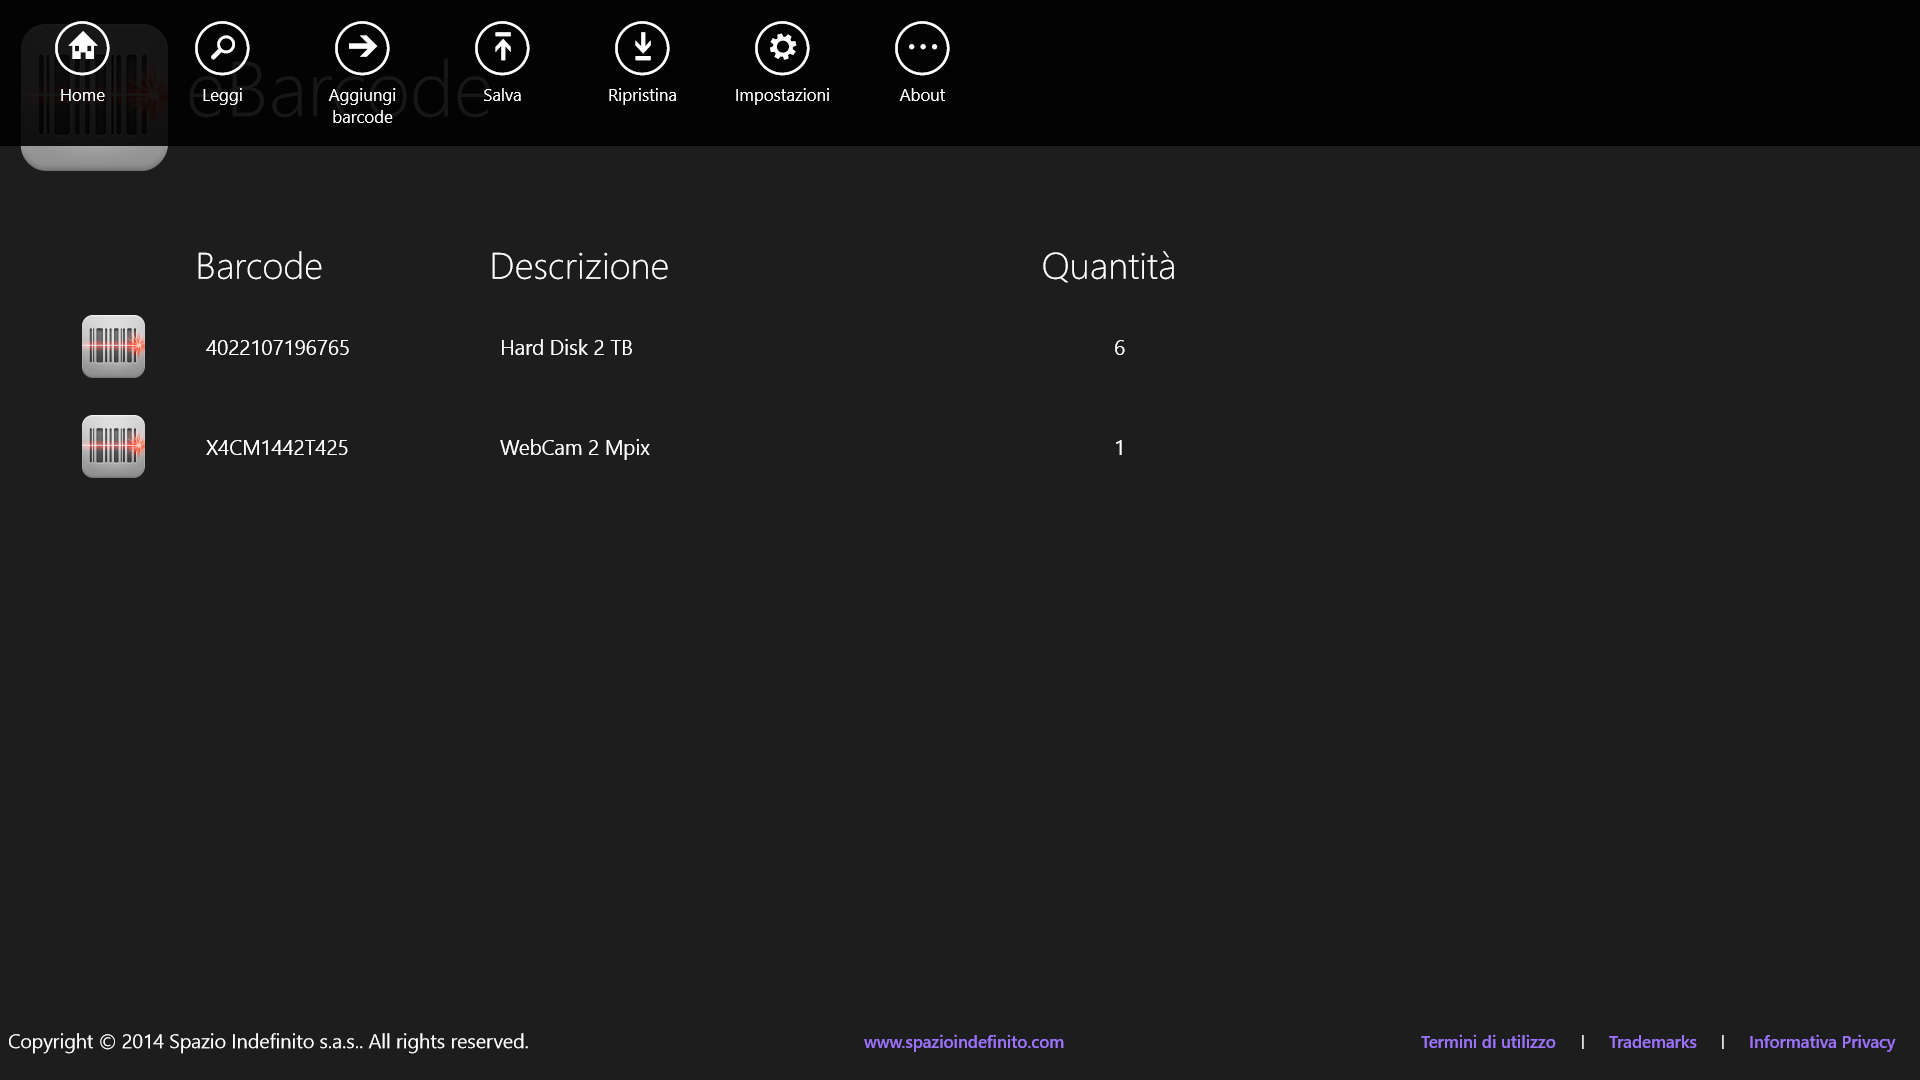Viewport: 1920px width, 1080px height.
Task: Select barcode X4CM1442T425 entry
Action: (277, 448)
